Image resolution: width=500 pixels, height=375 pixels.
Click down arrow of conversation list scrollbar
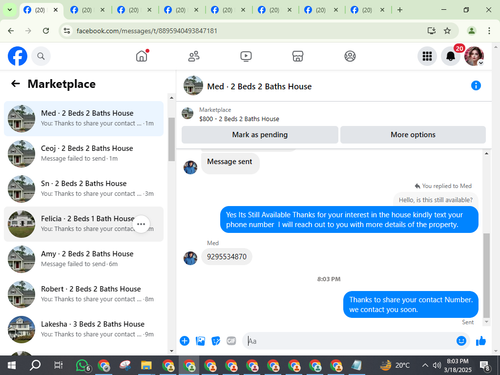[171, 351]
